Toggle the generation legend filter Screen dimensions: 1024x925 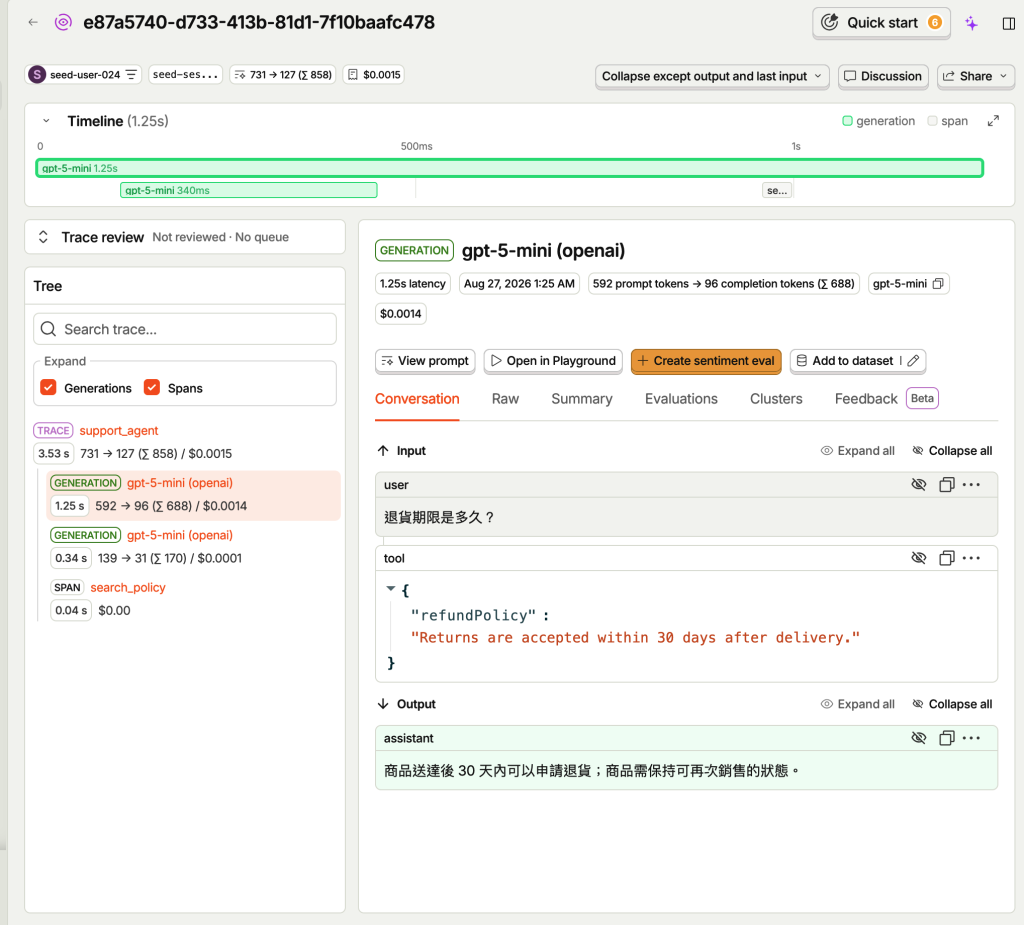click(878, 121)
